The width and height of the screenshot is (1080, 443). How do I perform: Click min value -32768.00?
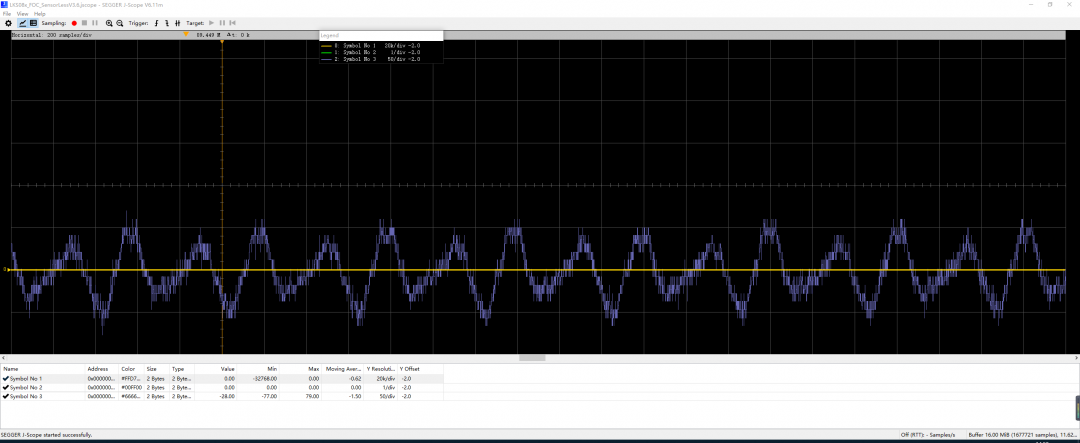coord(263,379)
